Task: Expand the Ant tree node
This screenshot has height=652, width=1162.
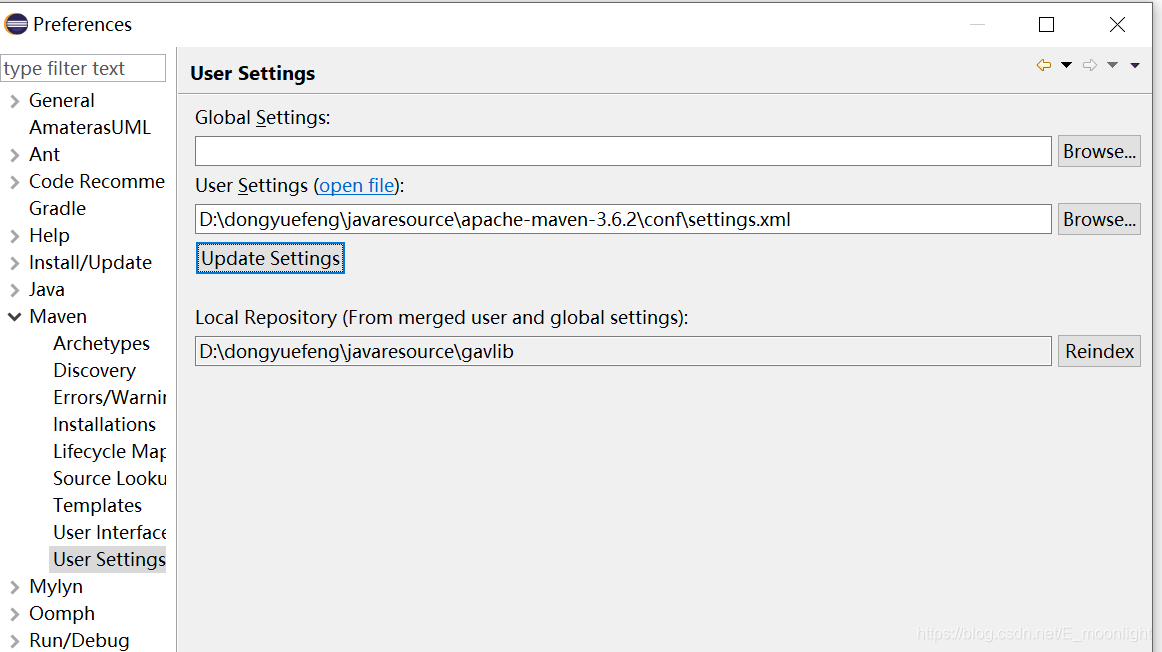Action: pos(14,155)
